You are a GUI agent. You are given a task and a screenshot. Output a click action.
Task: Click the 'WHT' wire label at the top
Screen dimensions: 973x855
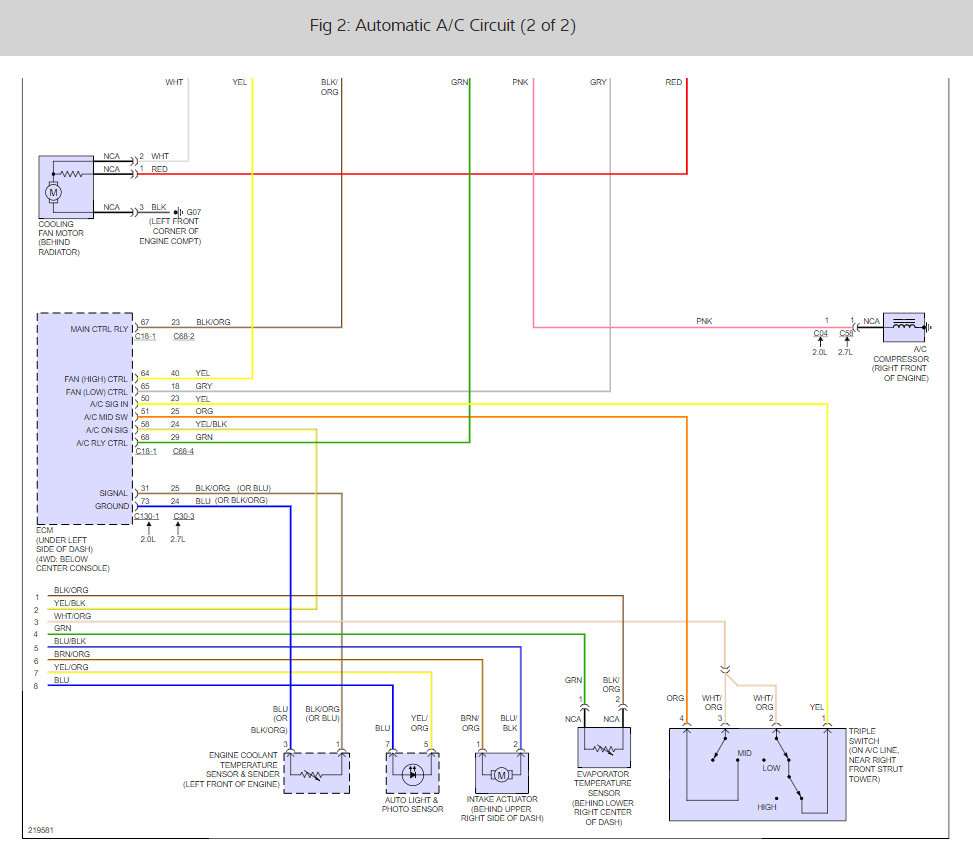pyautogui.click(x=174, y=82)
